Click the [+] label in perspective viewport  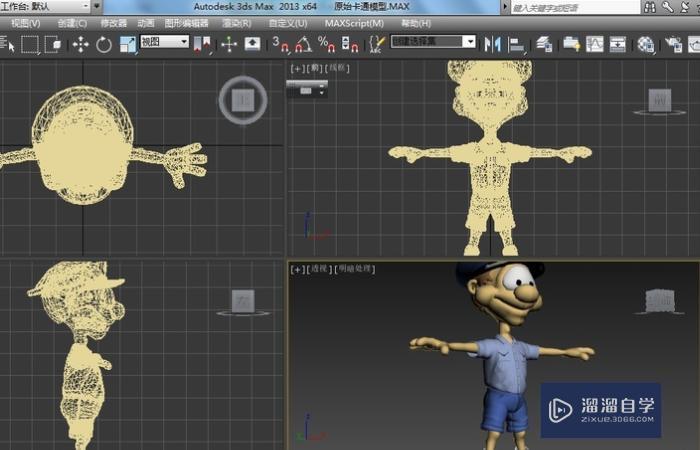(297, 269)
